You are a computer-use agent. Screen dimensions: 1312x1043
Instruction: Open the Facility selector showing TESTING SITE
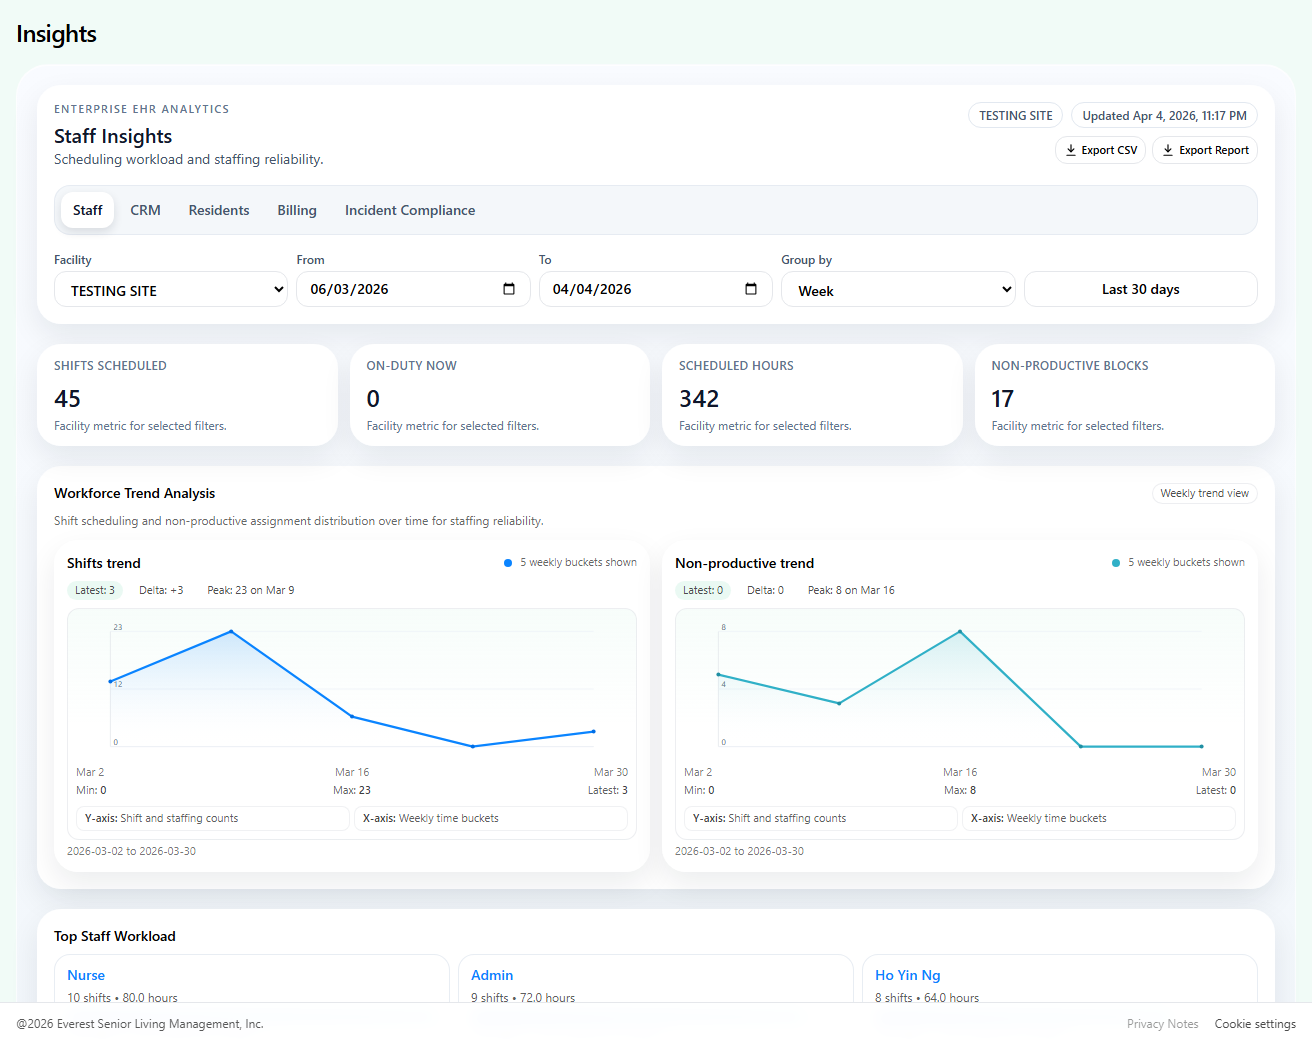tap(170, 289)
